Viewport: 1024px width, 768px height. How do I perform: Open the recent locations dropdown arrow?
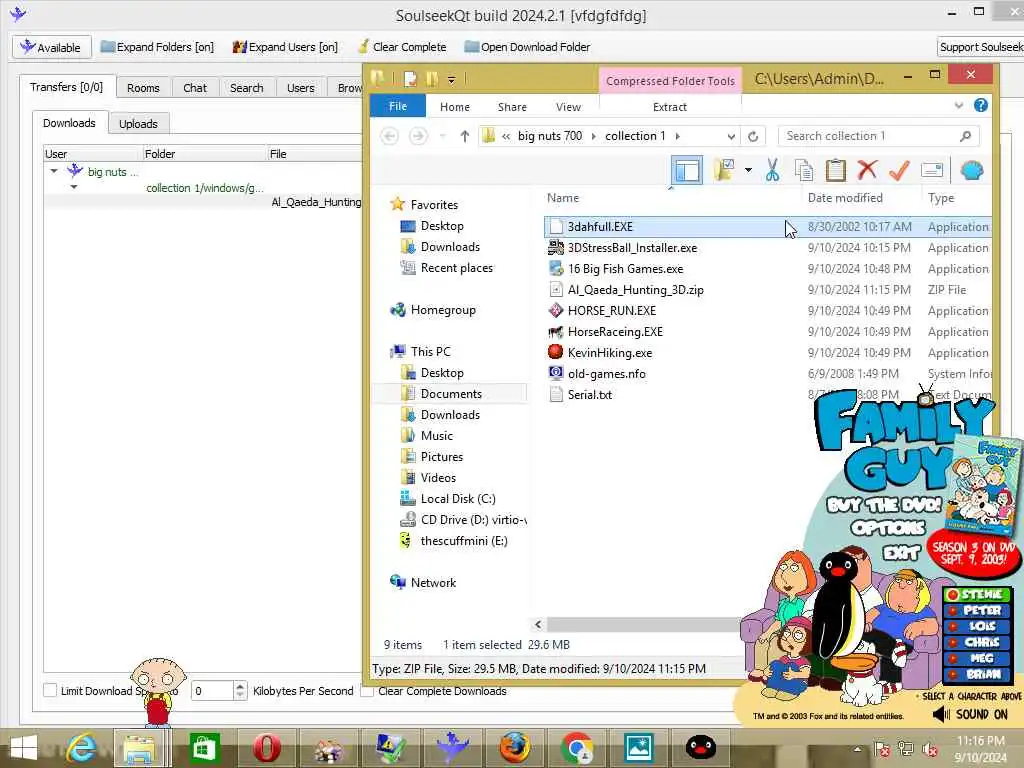tap(442, 136)
